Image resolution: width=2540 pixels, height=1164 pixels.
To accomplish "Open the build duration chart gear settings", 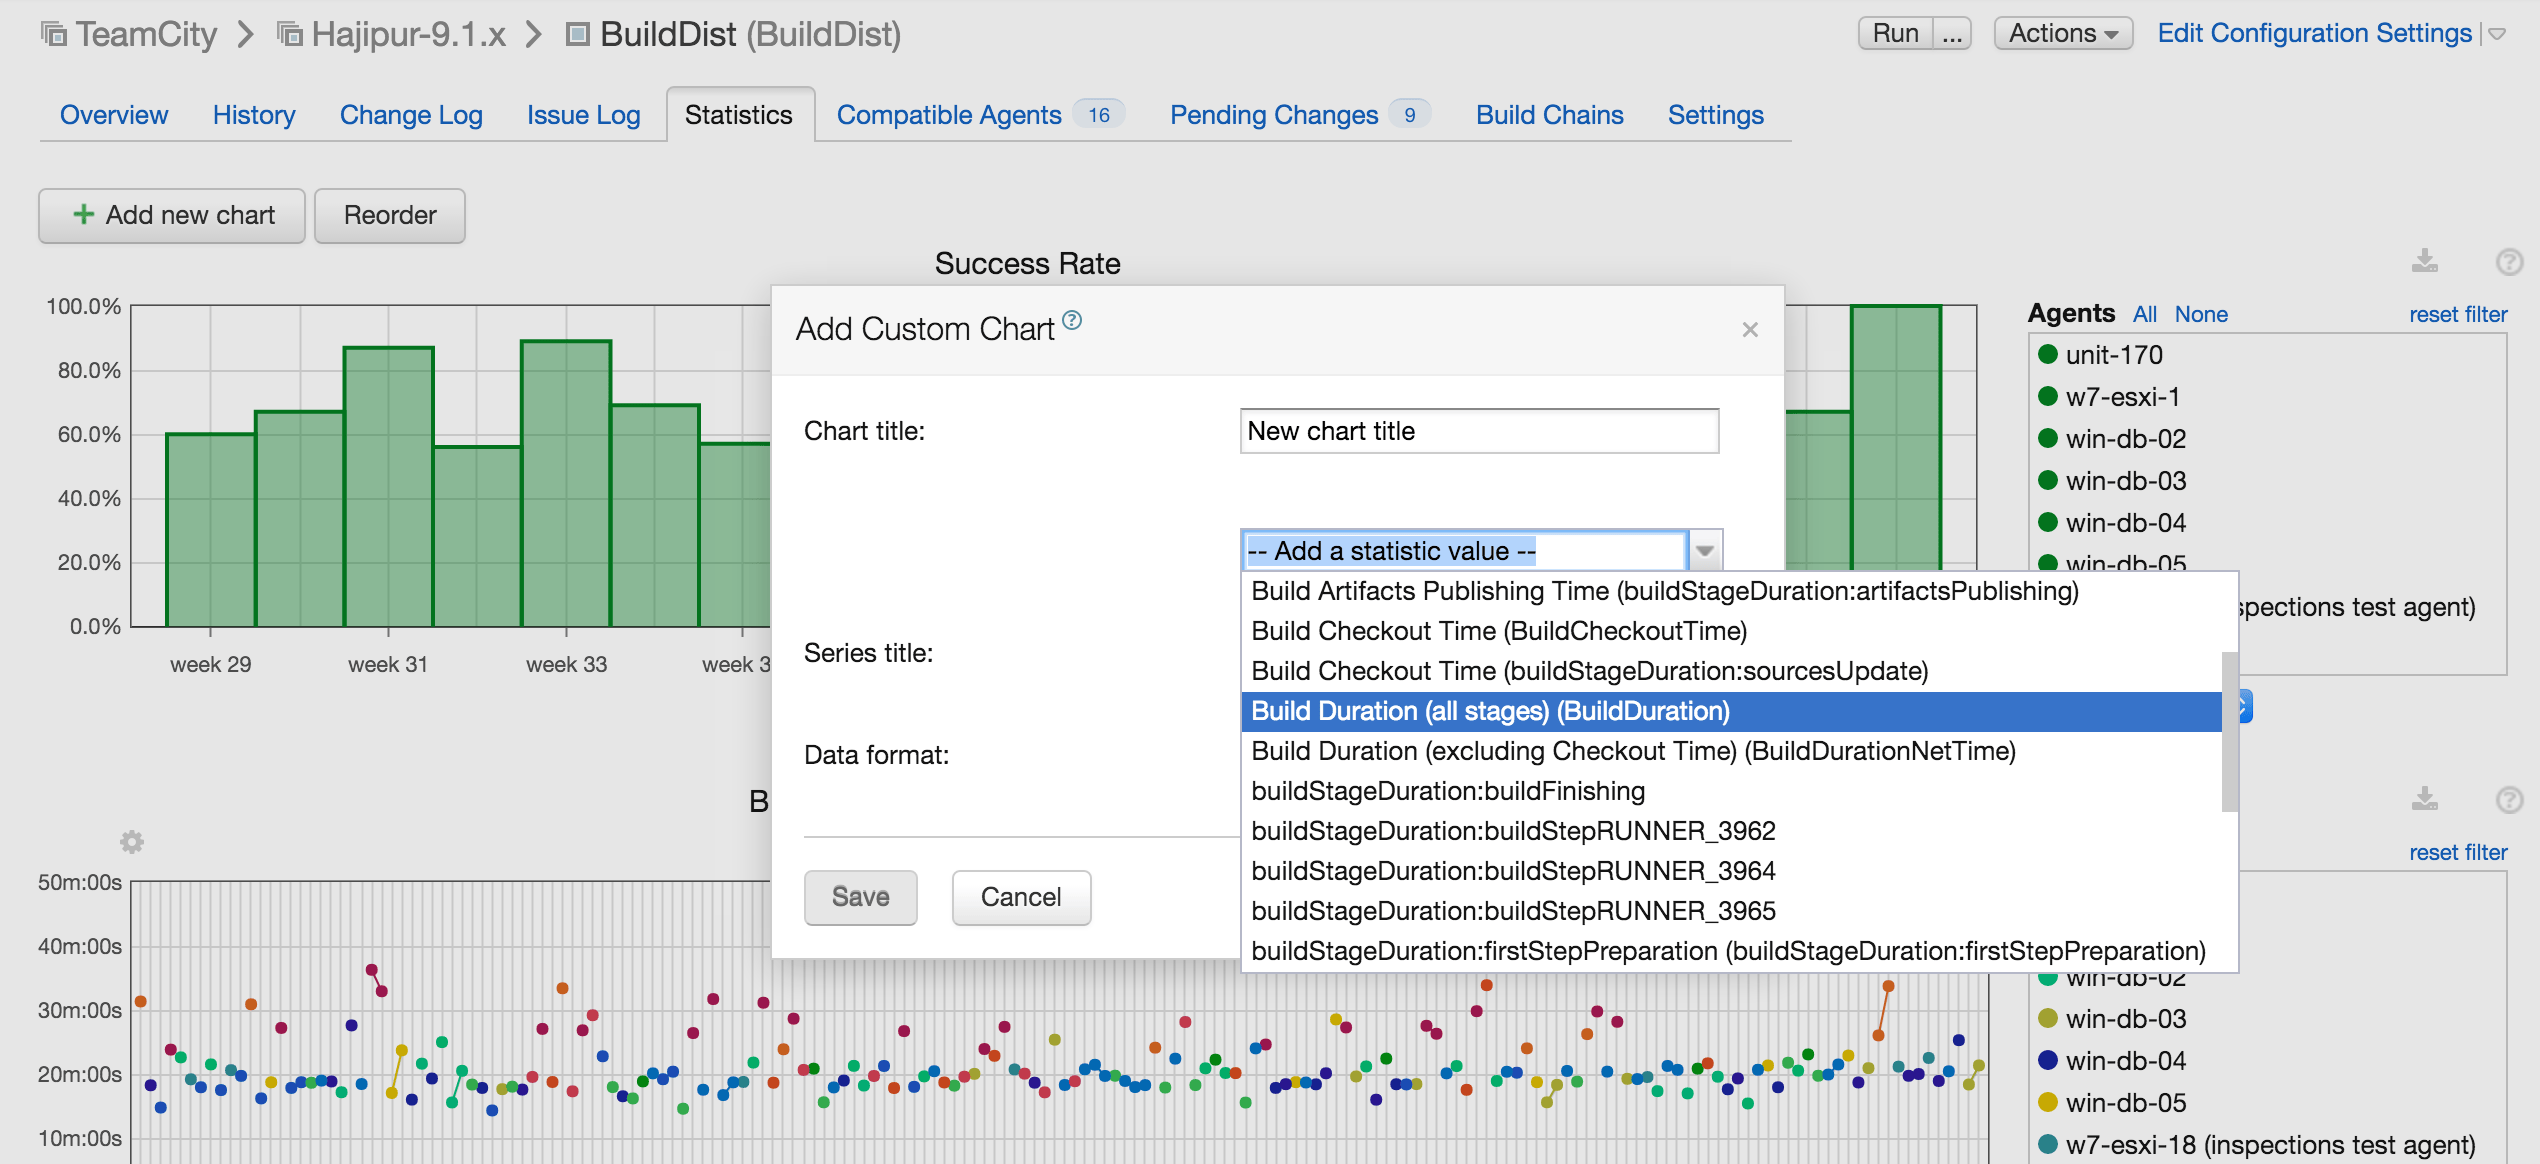I will (x=132, y=842).
